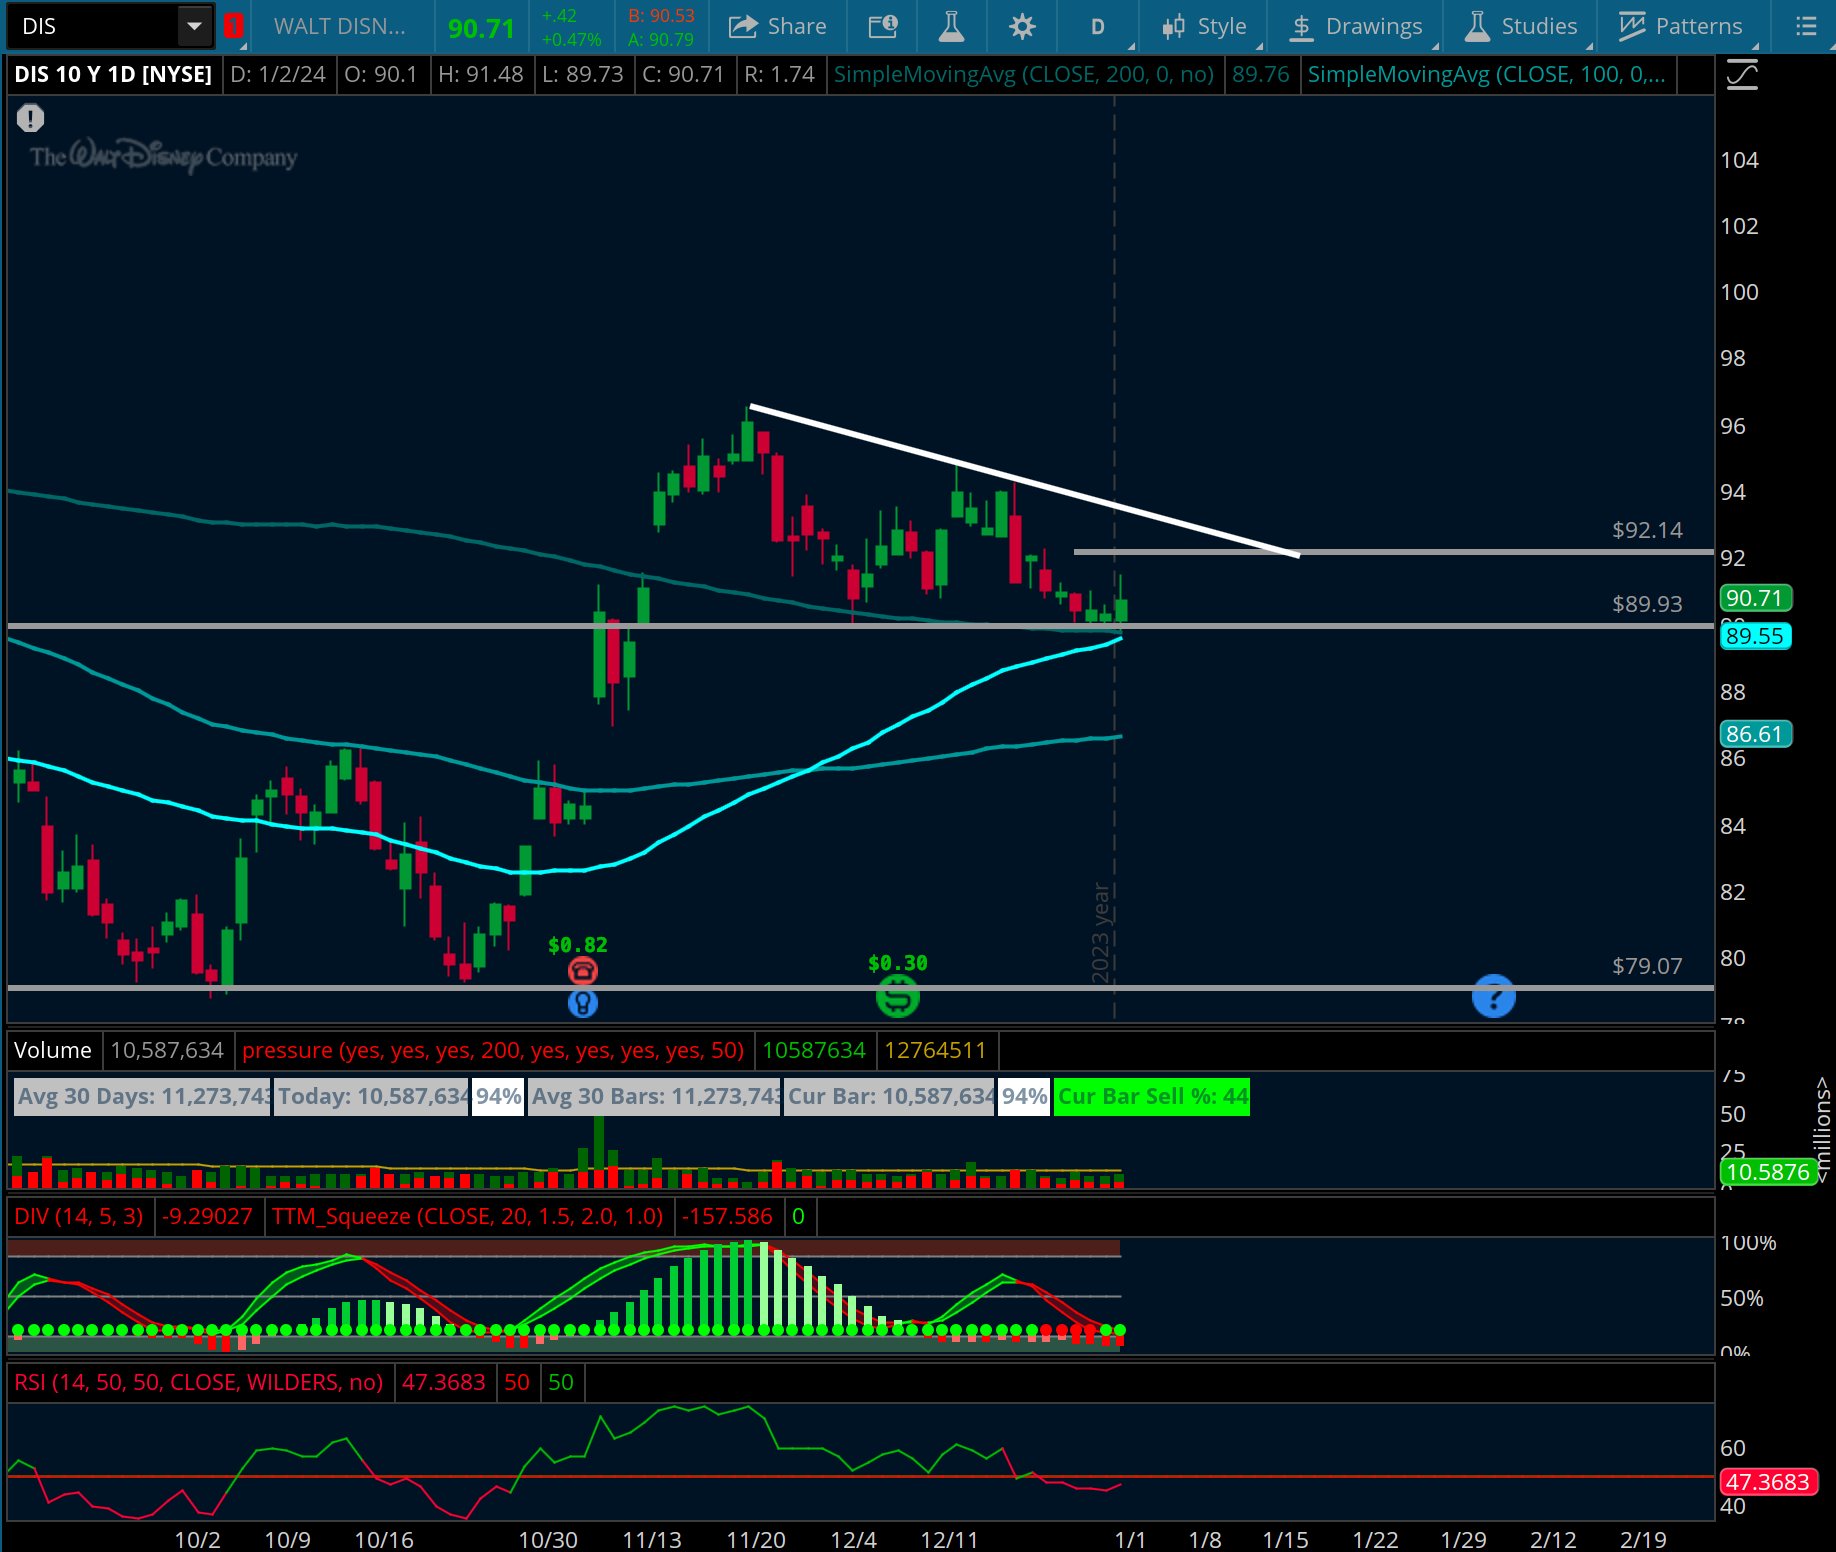This screenshot has width=1836, height=1552.
Task: Open the list menu icon at far right
Action: coord(1805,26)
